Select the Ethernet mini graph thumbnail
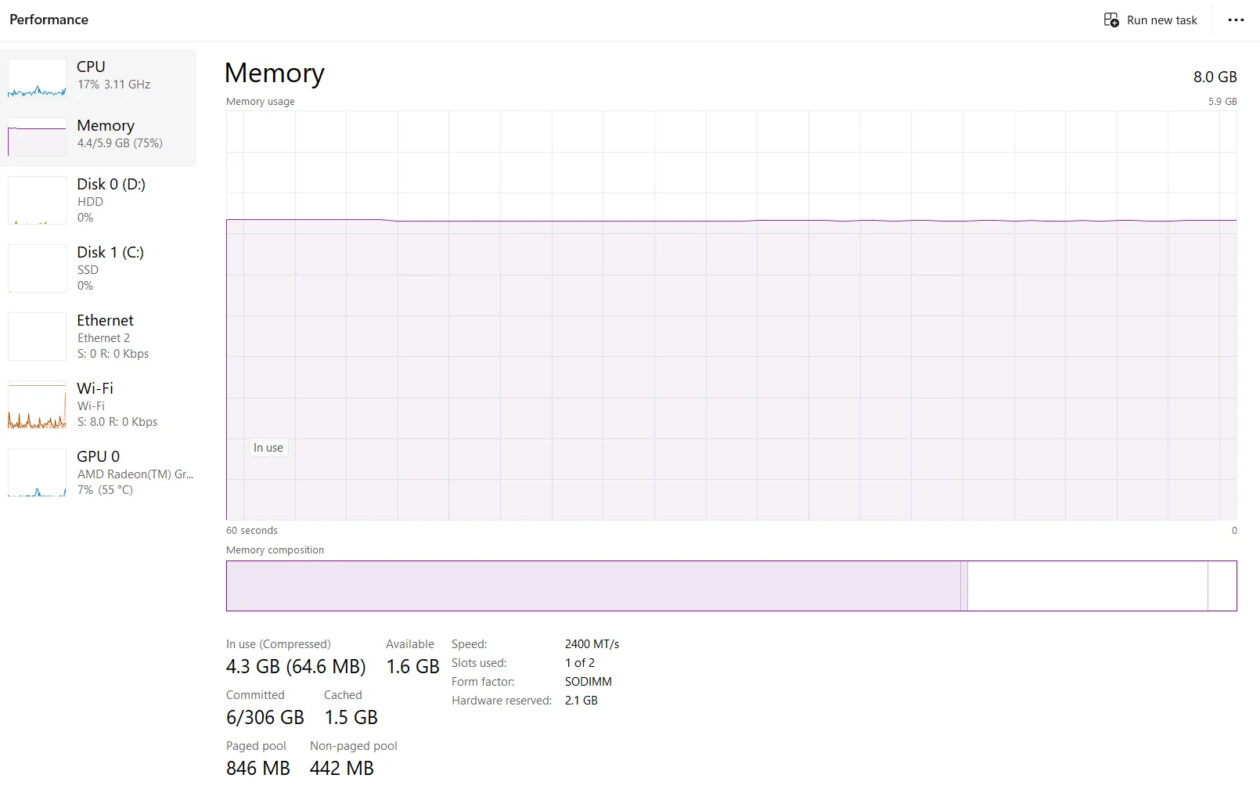This screenshot has width=1260, height=800. pos(37,336)
